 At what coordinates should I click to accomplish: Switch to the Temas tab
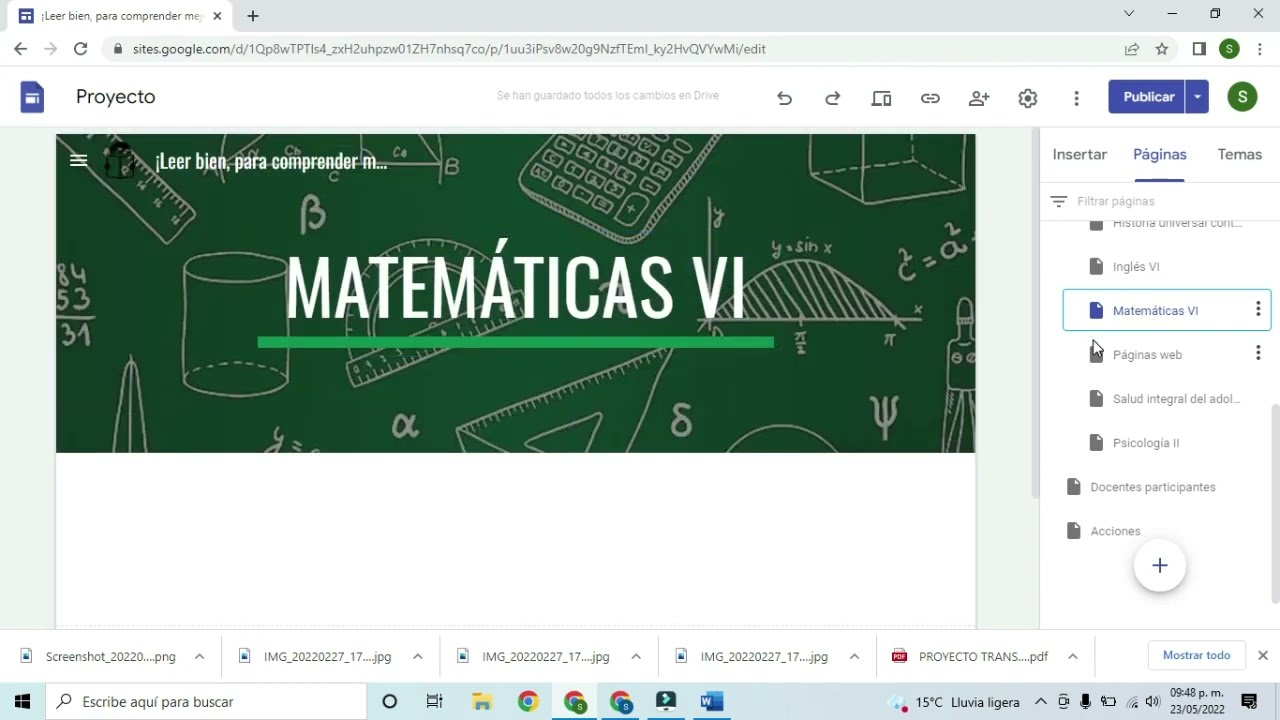click(x=1239, y=154)
